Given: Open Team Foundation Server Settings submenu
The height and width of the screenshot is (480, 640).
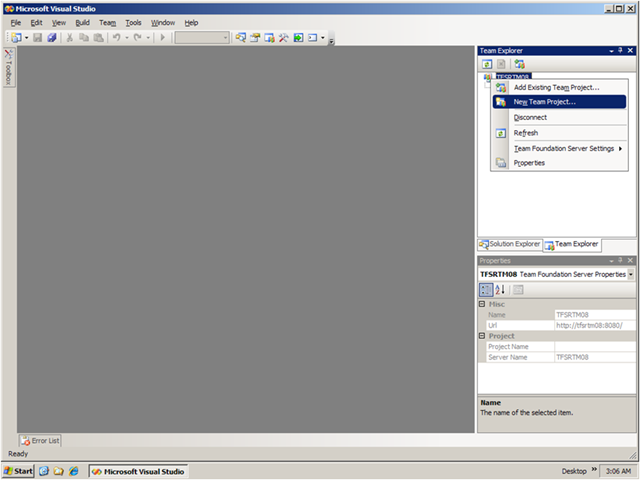Looking at the screenshot, I should 559,149.
